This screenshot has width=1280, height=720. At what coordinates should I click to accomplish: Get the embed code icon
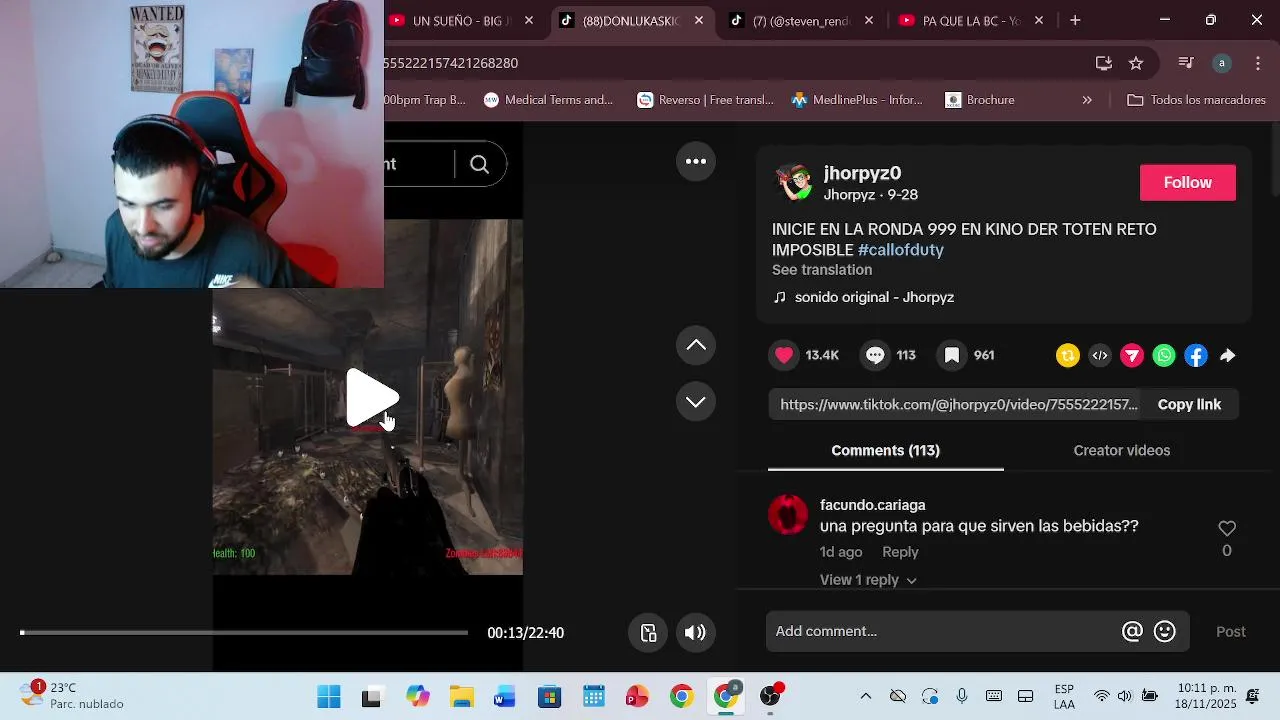pyautogui.click(x=1100, y=355)
